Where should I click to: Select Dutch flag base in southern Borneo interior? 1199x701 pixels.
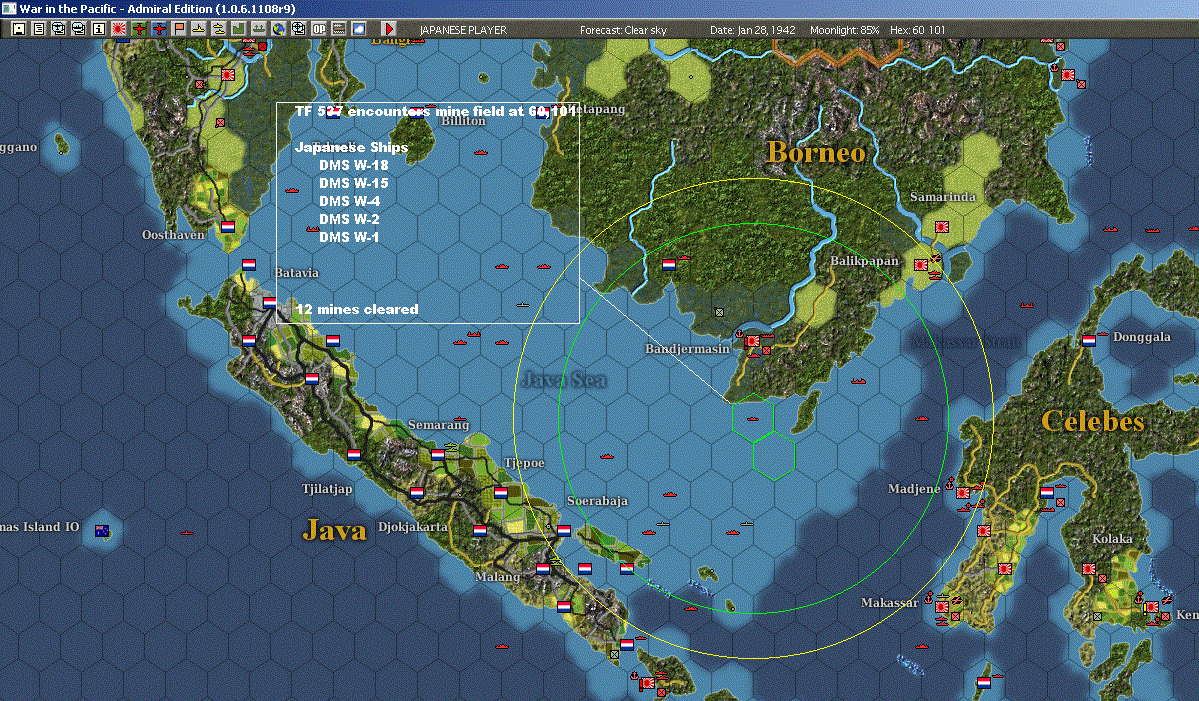click(669, 264)
